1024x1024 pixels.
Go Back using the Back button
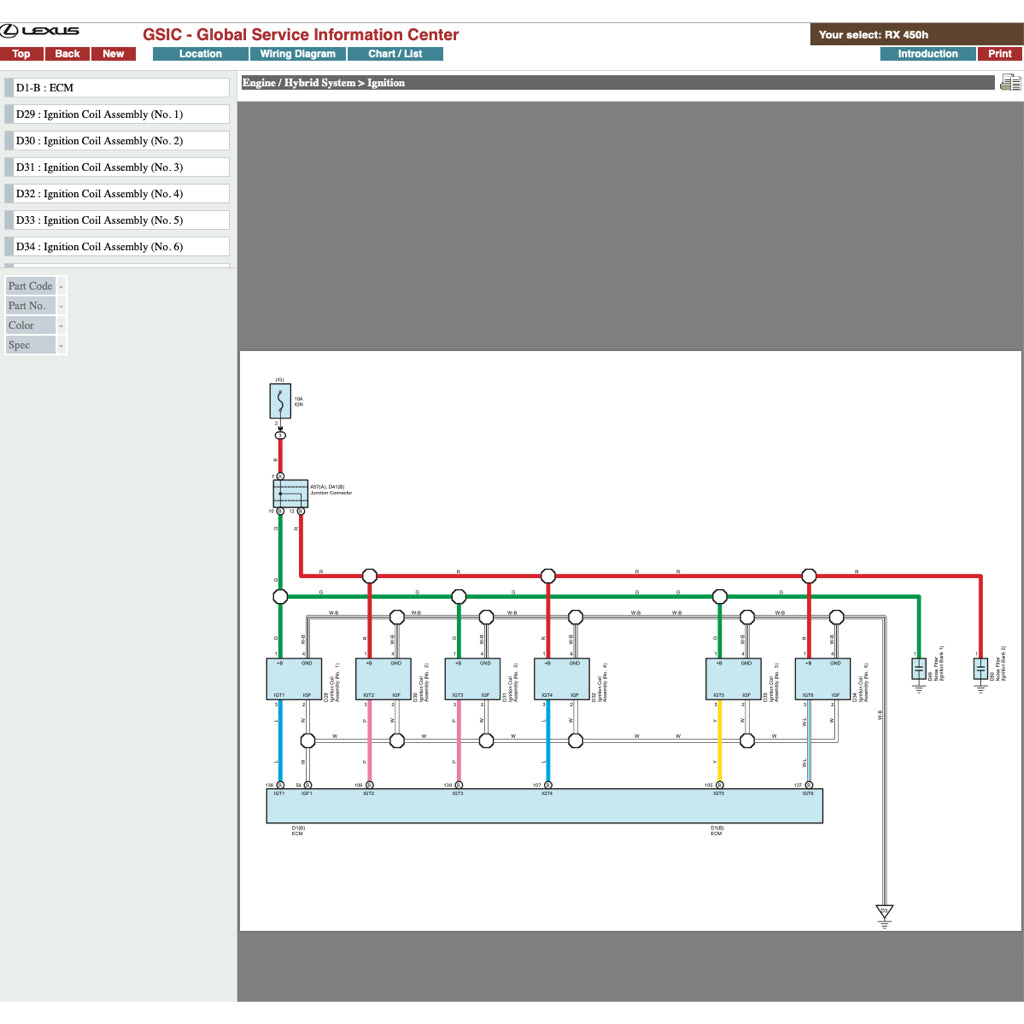tap(67, 54)
